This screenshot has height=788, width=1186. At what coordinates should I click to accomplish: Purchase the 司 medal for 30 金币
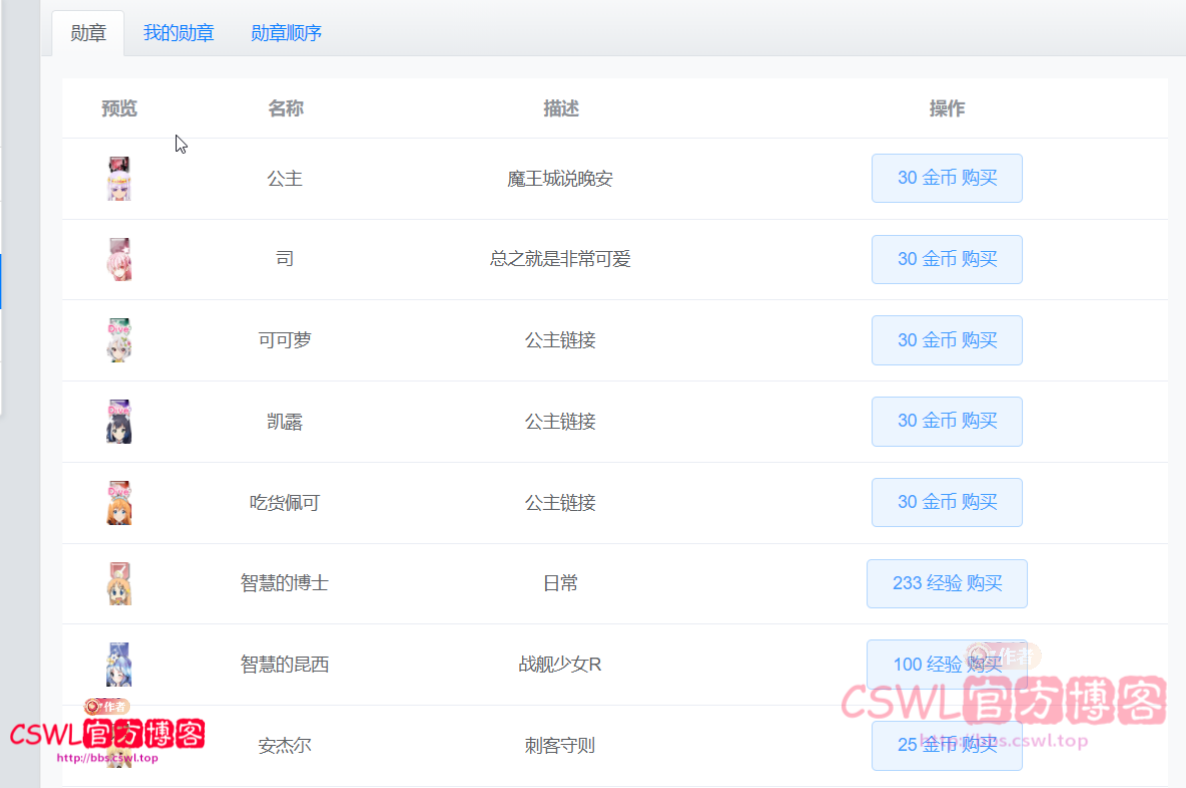point(946,259)
